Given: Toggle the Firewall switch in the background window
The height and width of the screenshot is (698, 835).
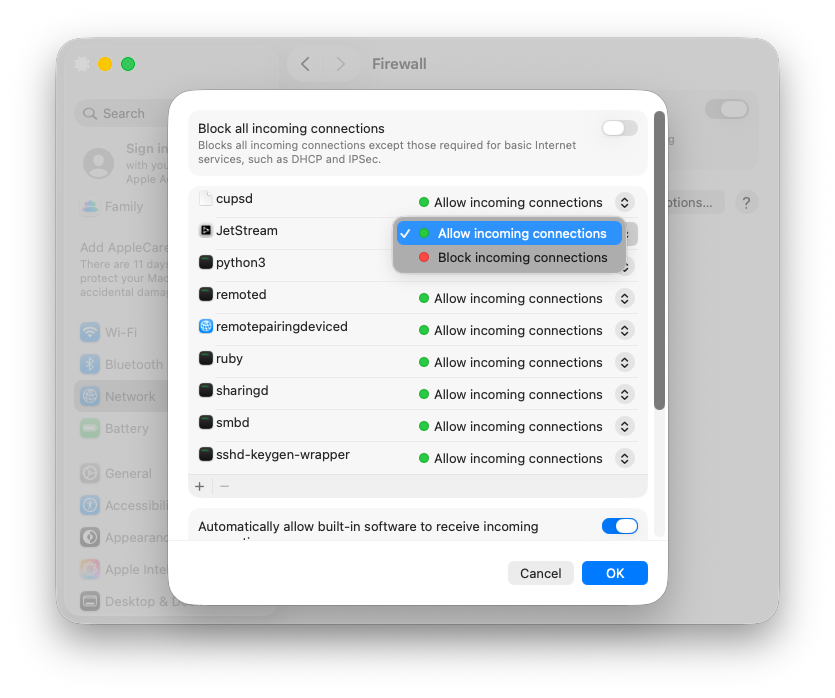Looking at the screenshot, I should click(727, 109).
